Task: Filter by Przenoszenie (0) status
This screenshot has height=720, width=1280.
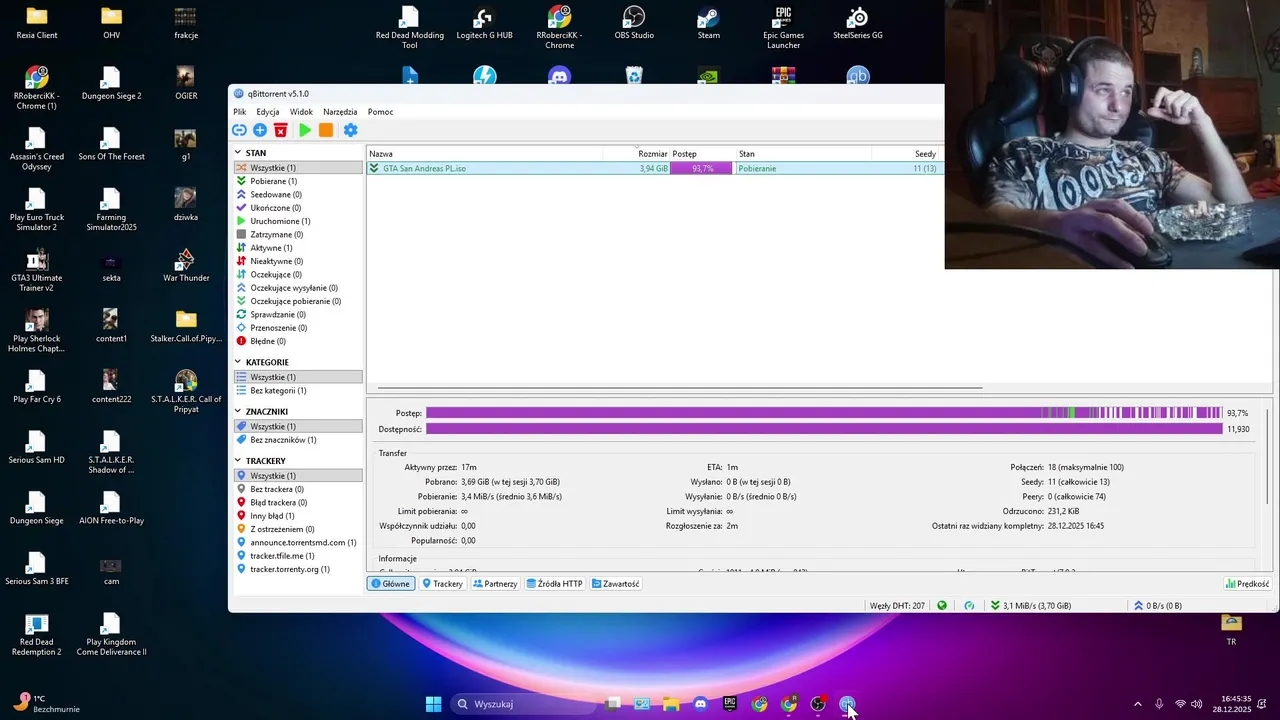Action: click(x=298, y=328)
